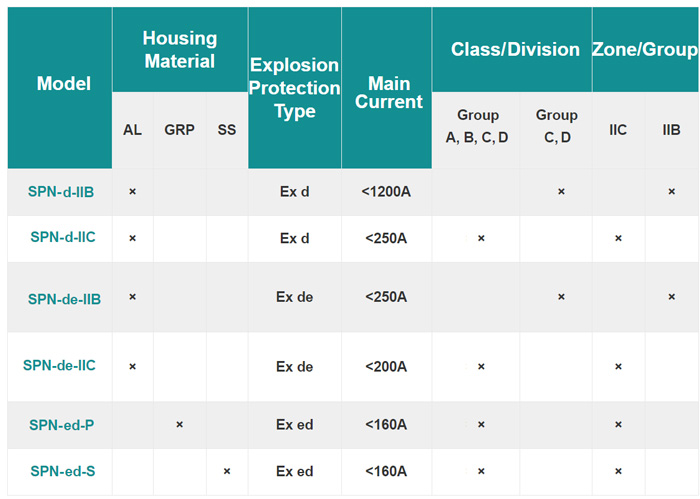Open the SPN-de-IIB model link
Viewport: 700px width, 499px height.
coord(64,298)
